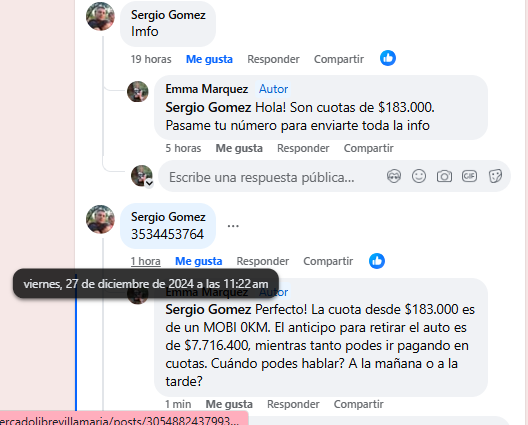Click the like reaction icon on the phone number comment
528x425 pixels.
point(377,261)
